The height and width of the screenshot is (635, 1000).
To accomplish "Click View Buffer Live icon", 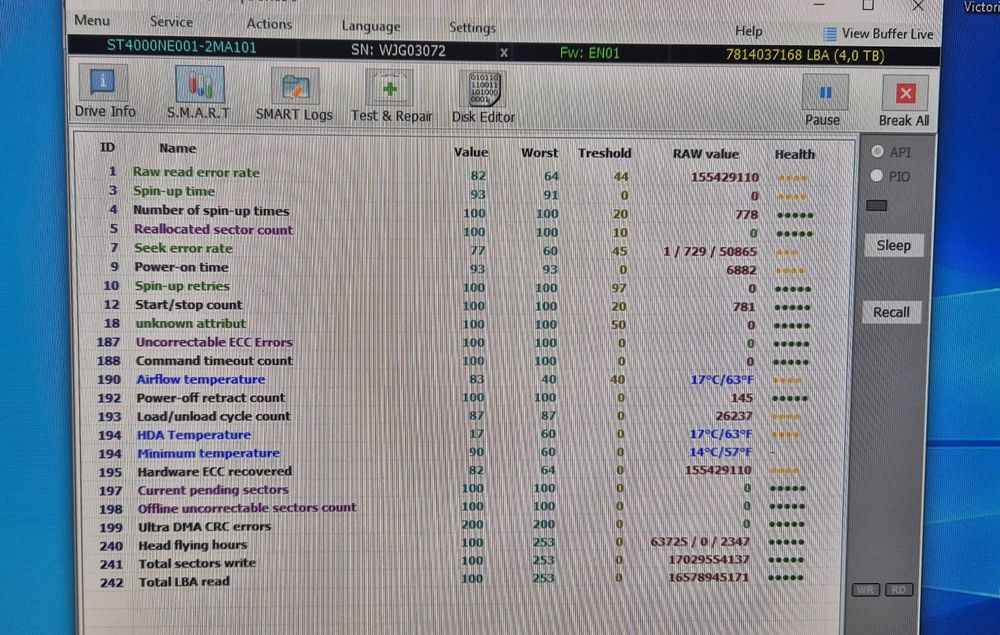I will pos(829,34).
